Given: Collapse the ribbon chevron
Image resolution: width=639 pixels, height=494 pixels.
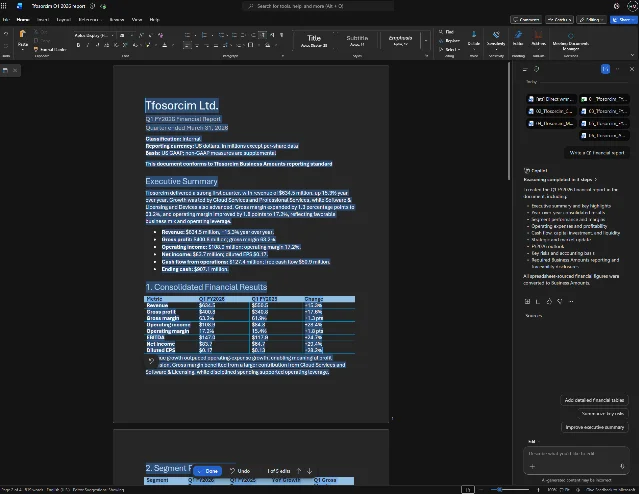Looking at the screenshot, I should (x=632, y=55).
